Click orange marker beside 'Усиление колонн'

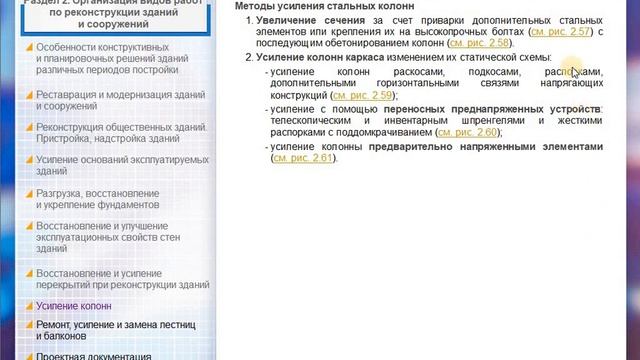pos(29,306)
